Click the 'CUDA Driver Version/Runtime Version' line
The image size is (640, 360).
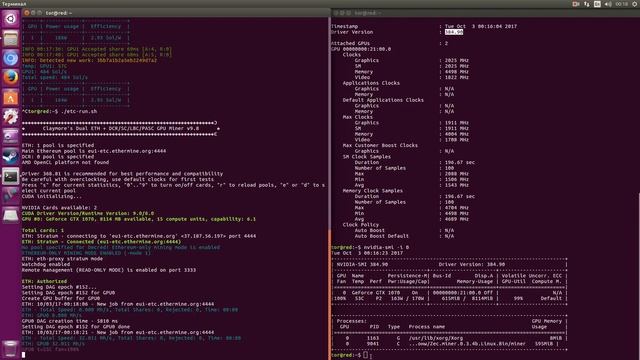point(88,213)
